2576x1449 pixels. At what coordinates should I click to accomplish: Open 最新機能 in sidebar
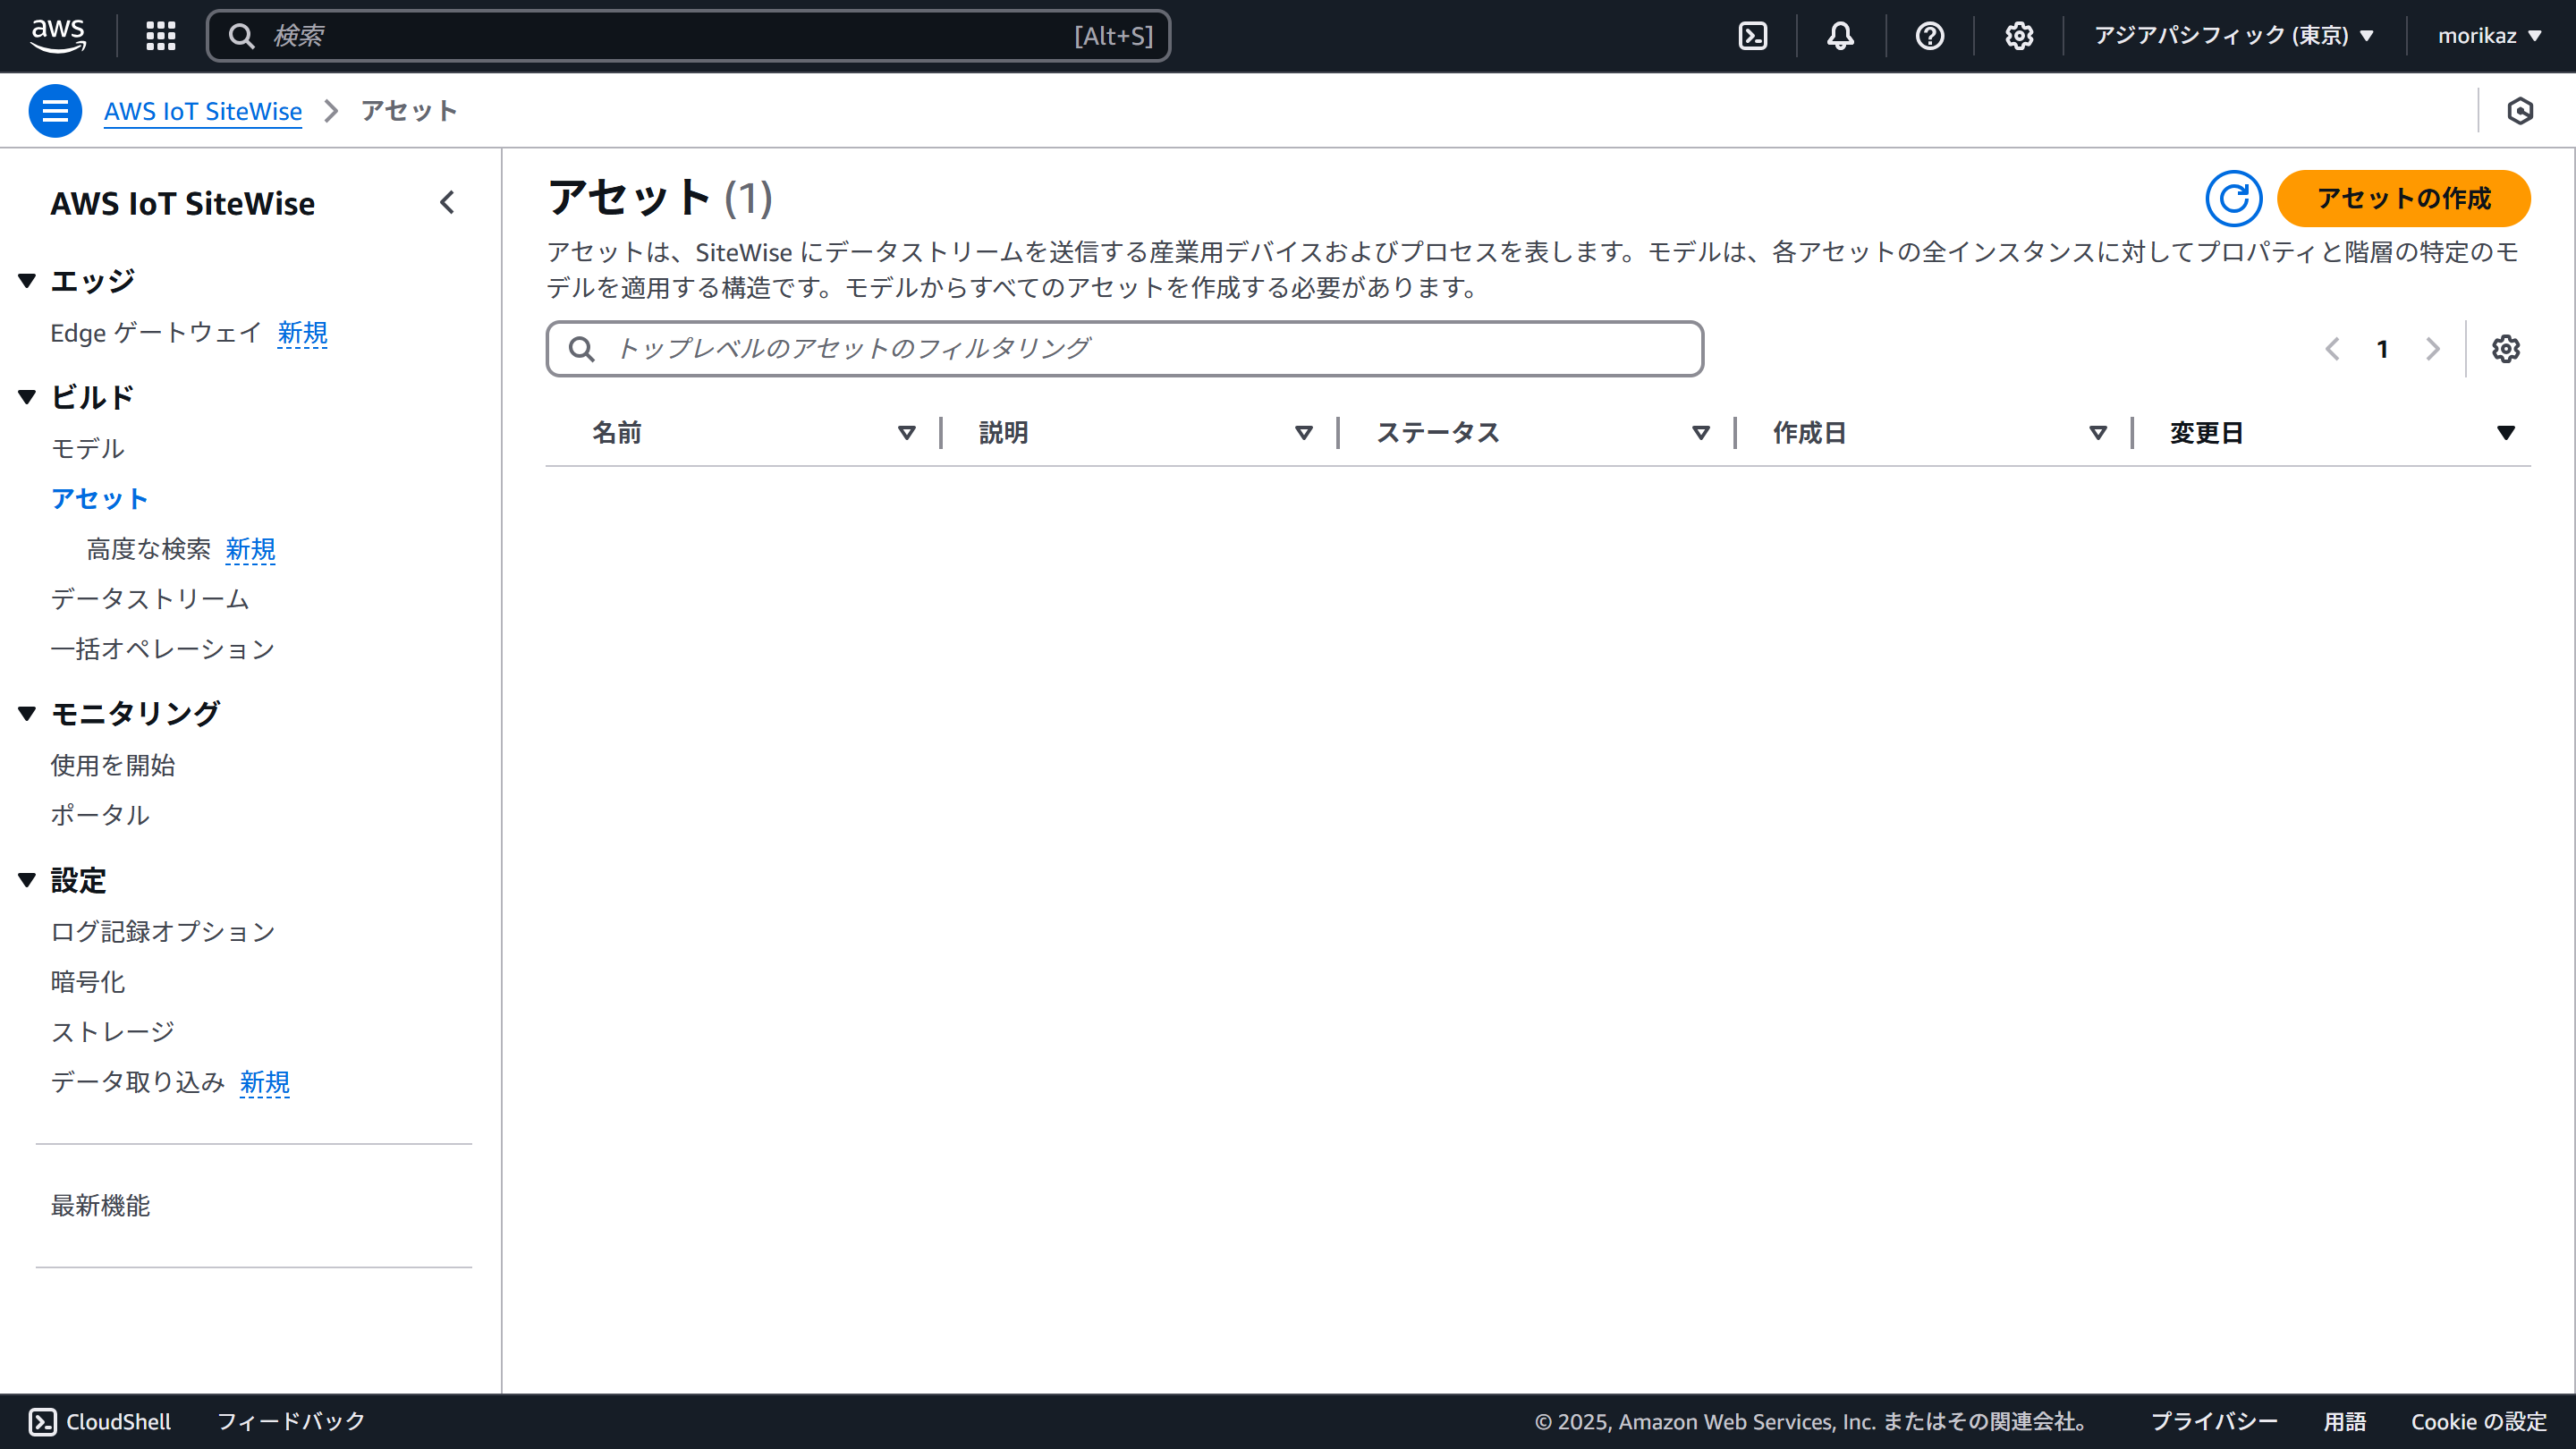click(100, 1205)
